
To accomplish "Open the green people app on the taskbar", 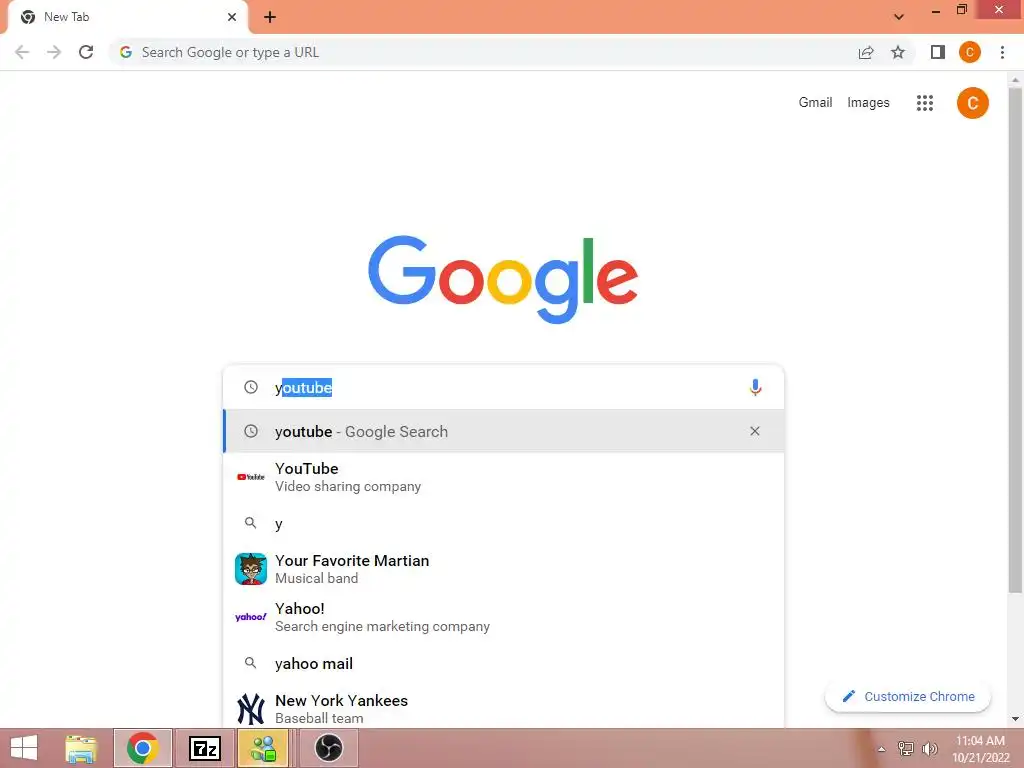I will (264, 748).
